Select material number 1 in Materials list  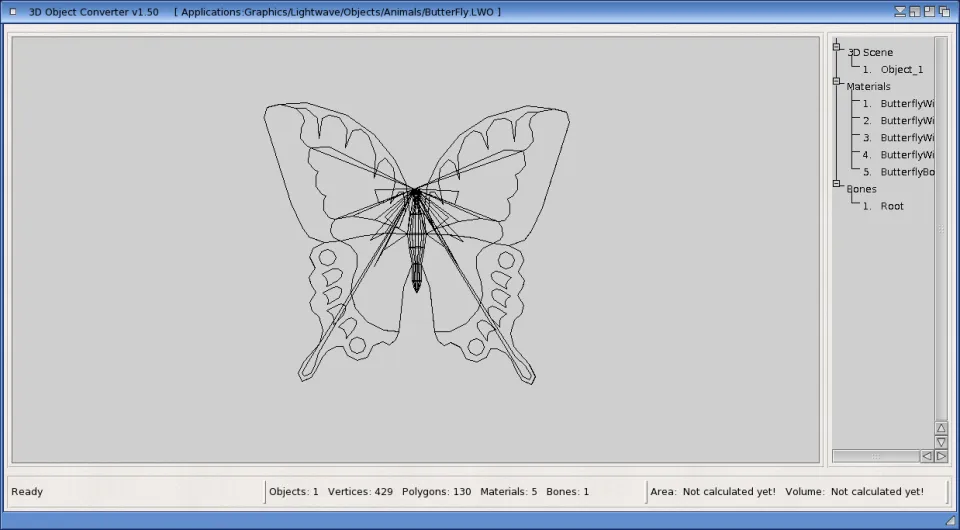click(x=906, y=104)
